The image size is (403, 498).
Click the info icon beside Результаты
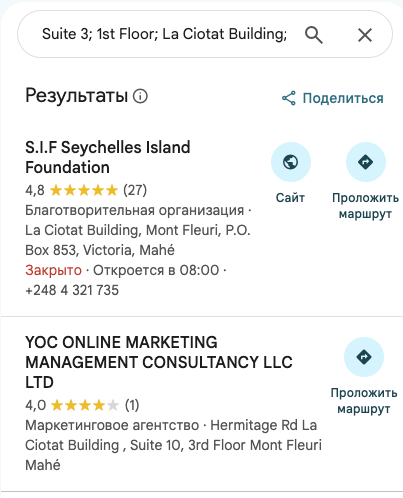coord(140,96)
